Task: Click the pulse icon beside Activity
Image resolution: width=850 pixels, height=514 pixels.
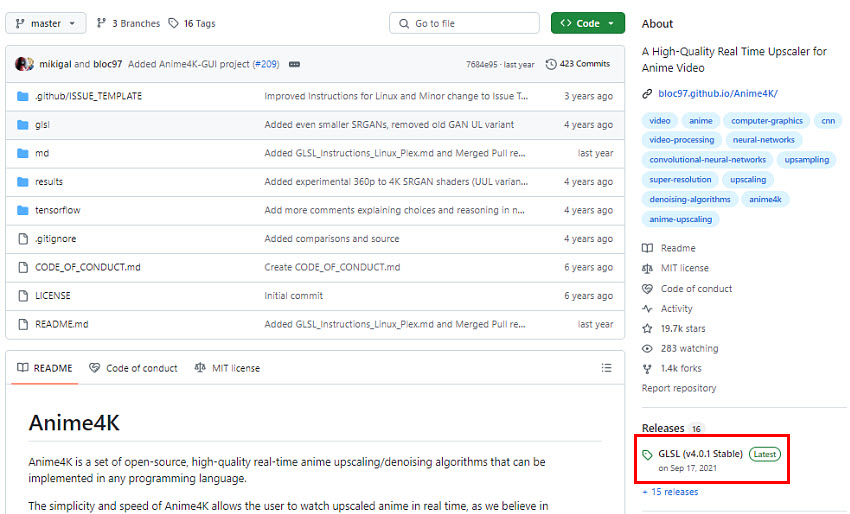Action: click(647, 309)
